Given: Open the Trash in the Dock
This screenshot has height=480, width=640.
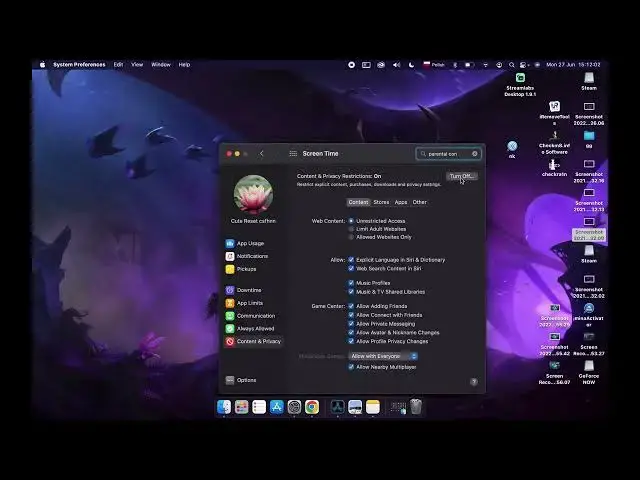Looking at the screenshot, I should (x=416, y=407).
